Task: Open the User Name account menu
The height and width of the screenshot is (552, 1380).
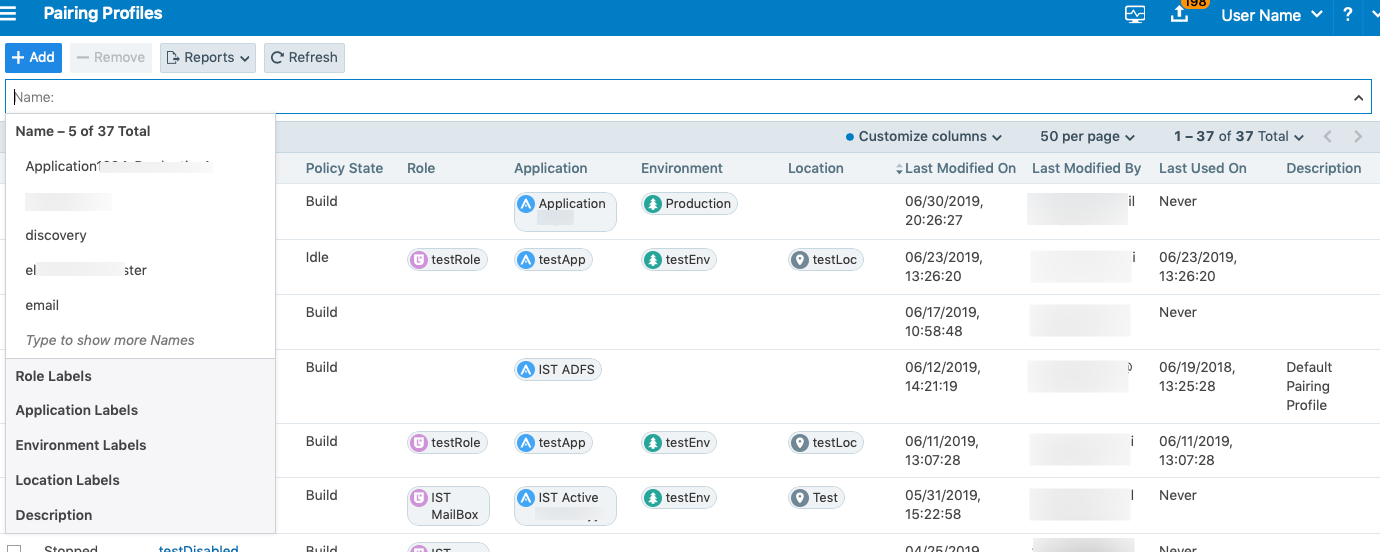Action: 1271,15
